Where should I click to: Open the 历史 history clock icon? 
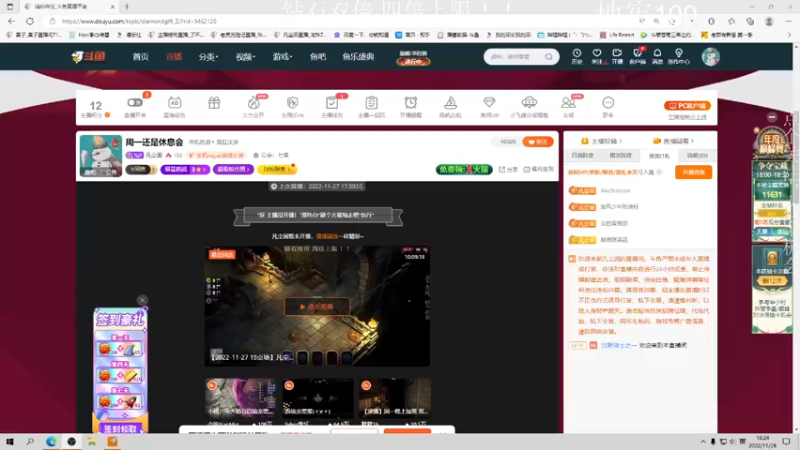click(x=577, y=56)
